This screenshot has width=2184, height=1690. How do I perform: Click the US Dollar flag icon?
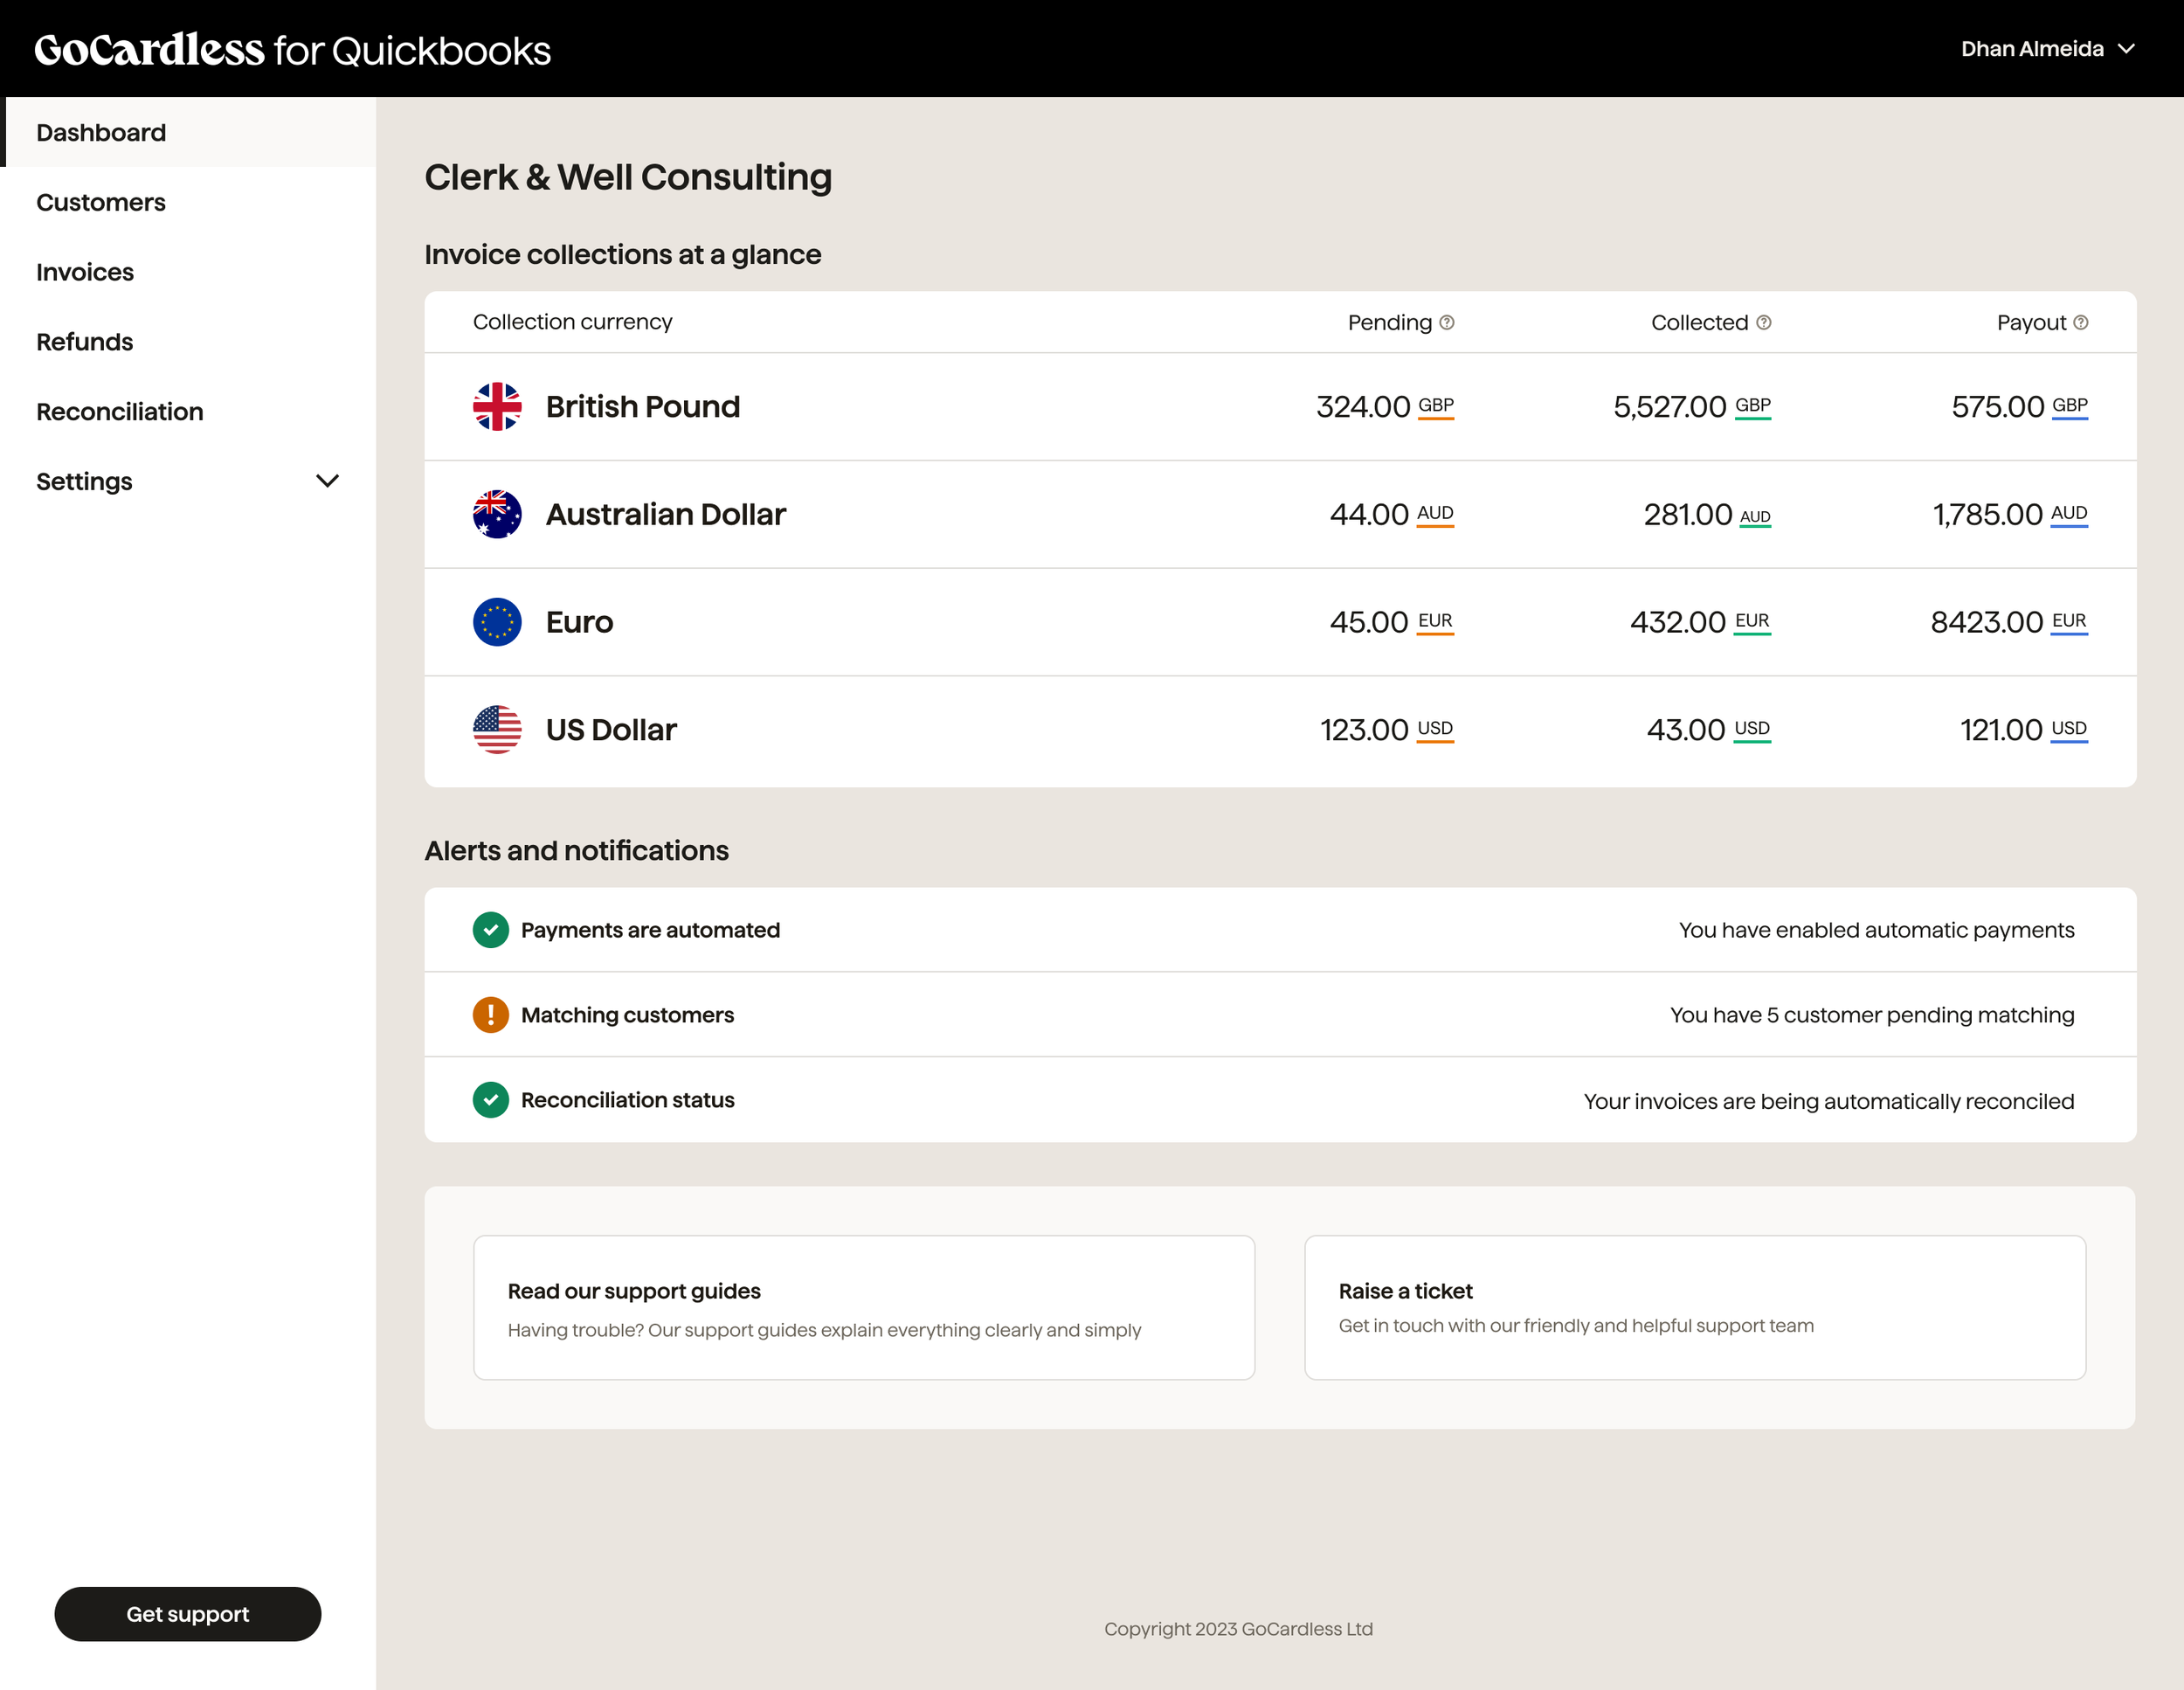[x=497, y=730]
